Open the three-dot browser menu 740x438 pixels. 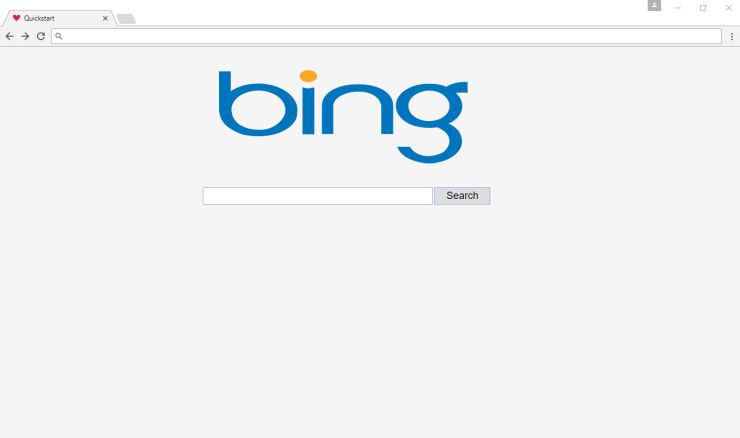pyautogui.click(x=732, y=36)
